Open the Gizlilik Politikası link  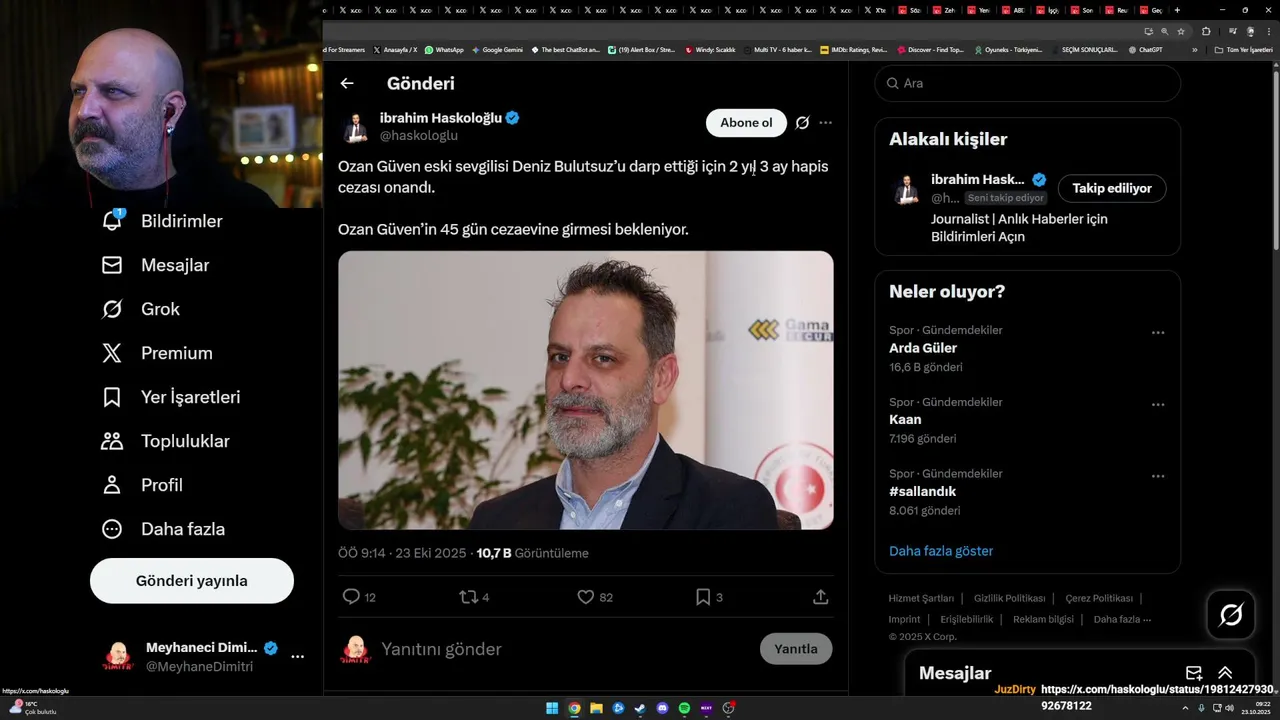coord(1010,598)
